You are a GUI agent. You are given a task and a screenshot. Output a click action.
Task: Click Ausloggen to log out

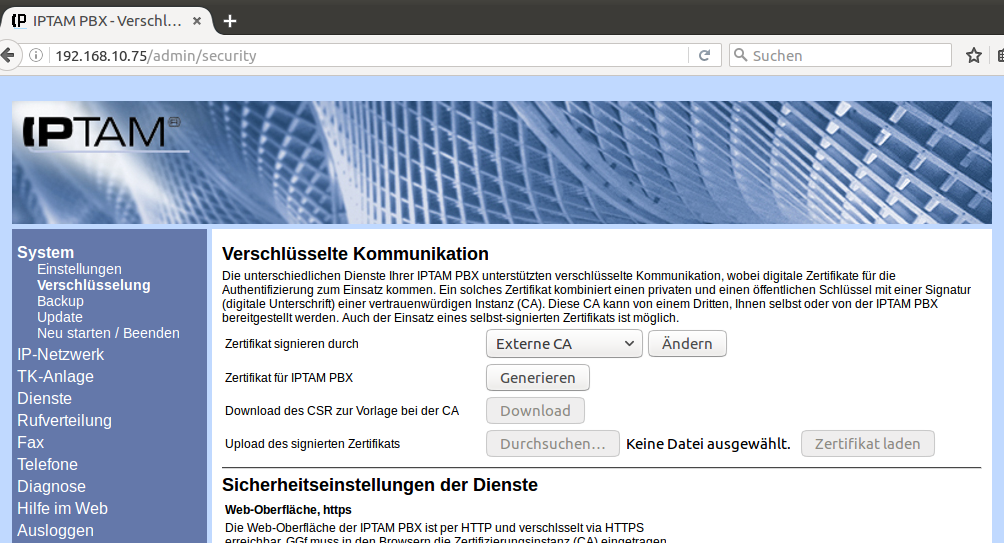pyautogui.click(x=55, y=531)
